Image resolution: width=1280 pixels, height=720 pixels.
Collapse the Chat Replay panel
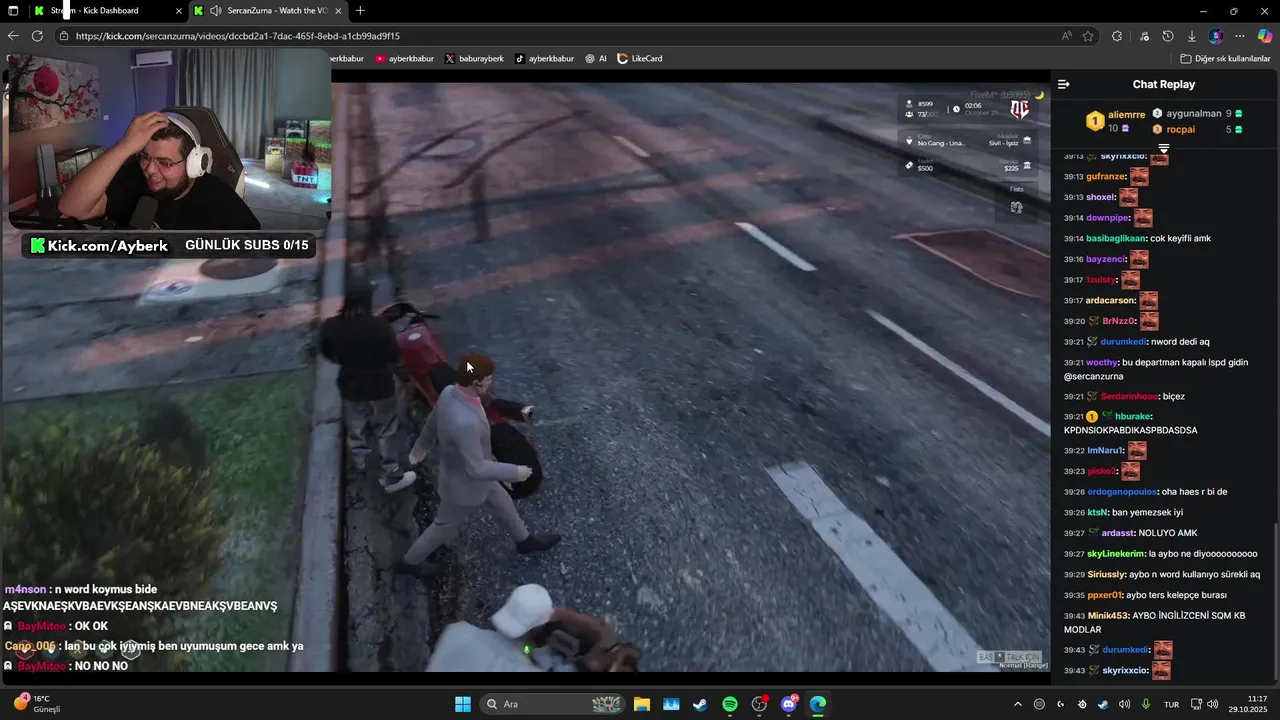tap(1064, 84)
